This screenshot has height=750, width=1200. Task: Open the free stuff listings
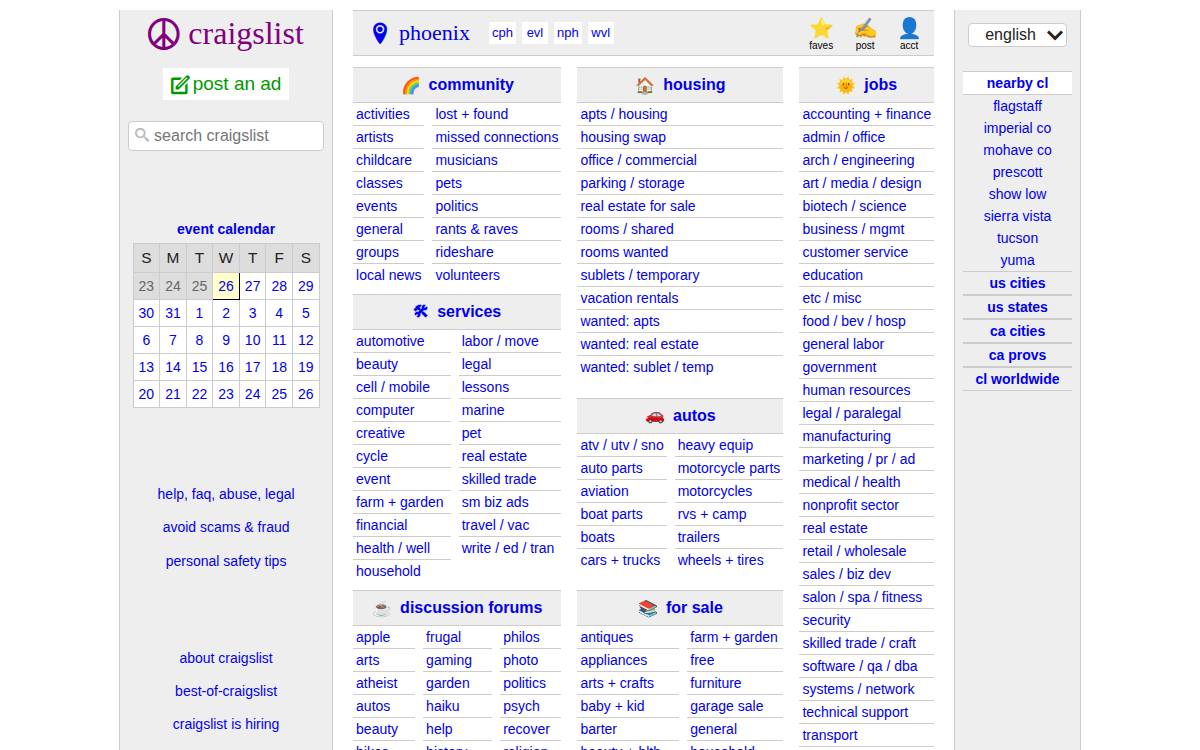click(x=702, y=660)
